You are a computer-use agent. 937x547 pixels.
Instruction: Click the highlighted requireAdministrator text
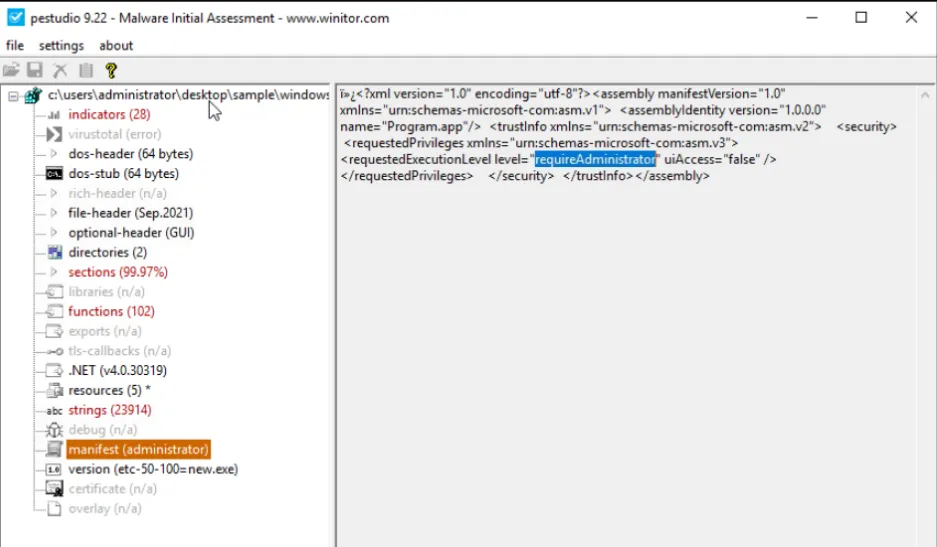pyautogui.click(x=595, y=159)
